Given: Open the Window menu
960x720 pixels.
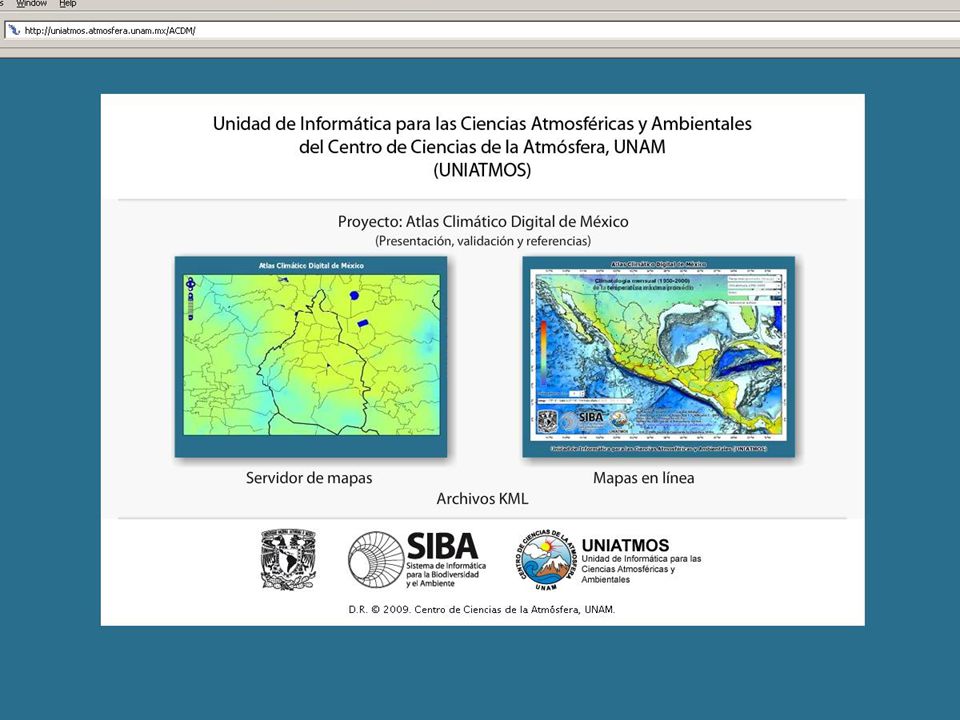Looking at the screenshot, I should pyautogui.click(x=31, y=4).
